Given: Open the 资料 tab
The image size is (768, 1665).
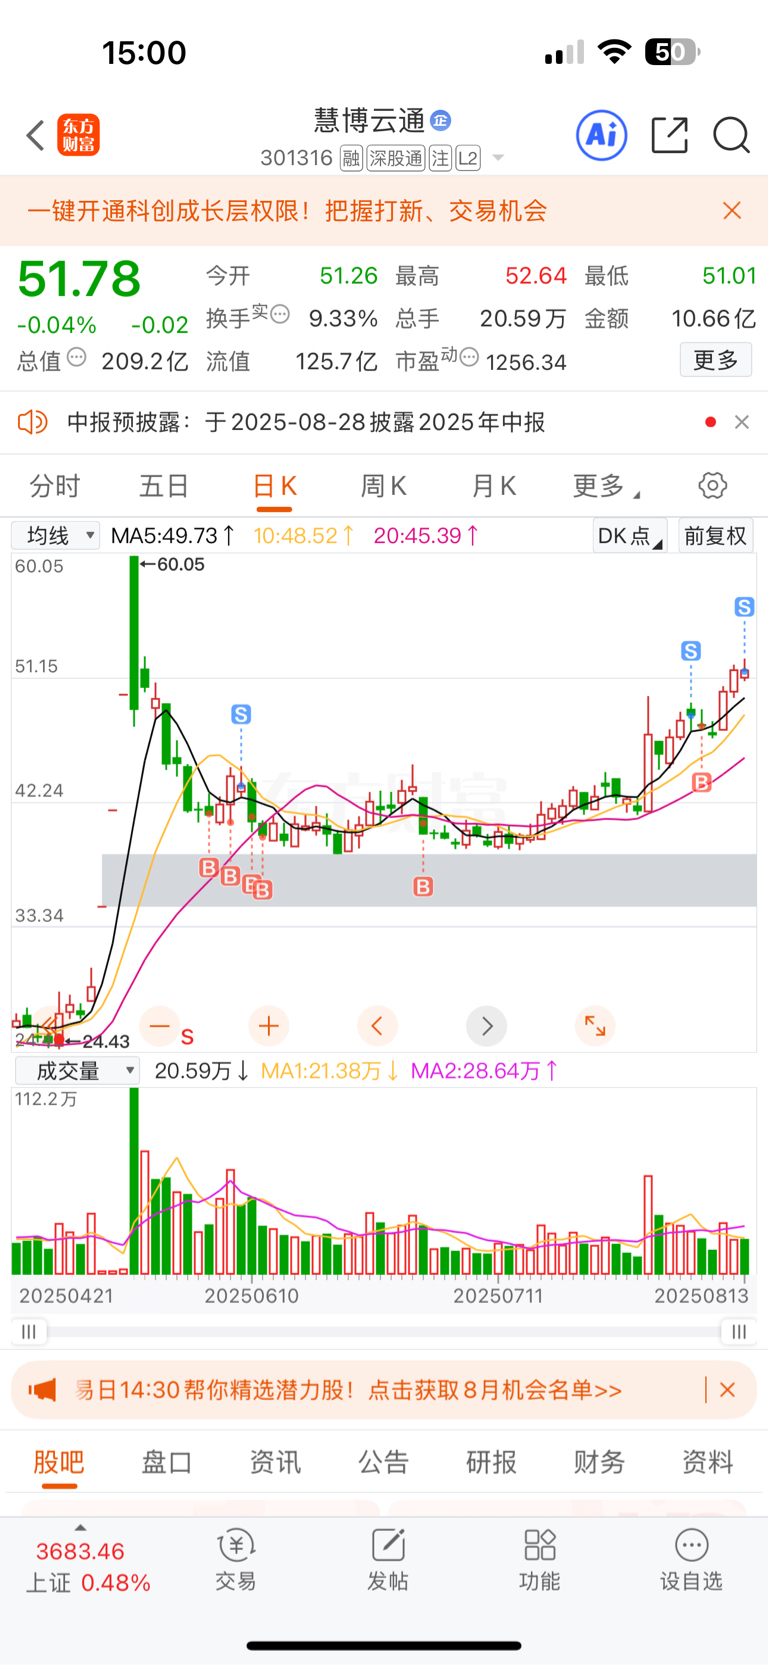Looking at the screenshot, I should [x=707, y=1462].
